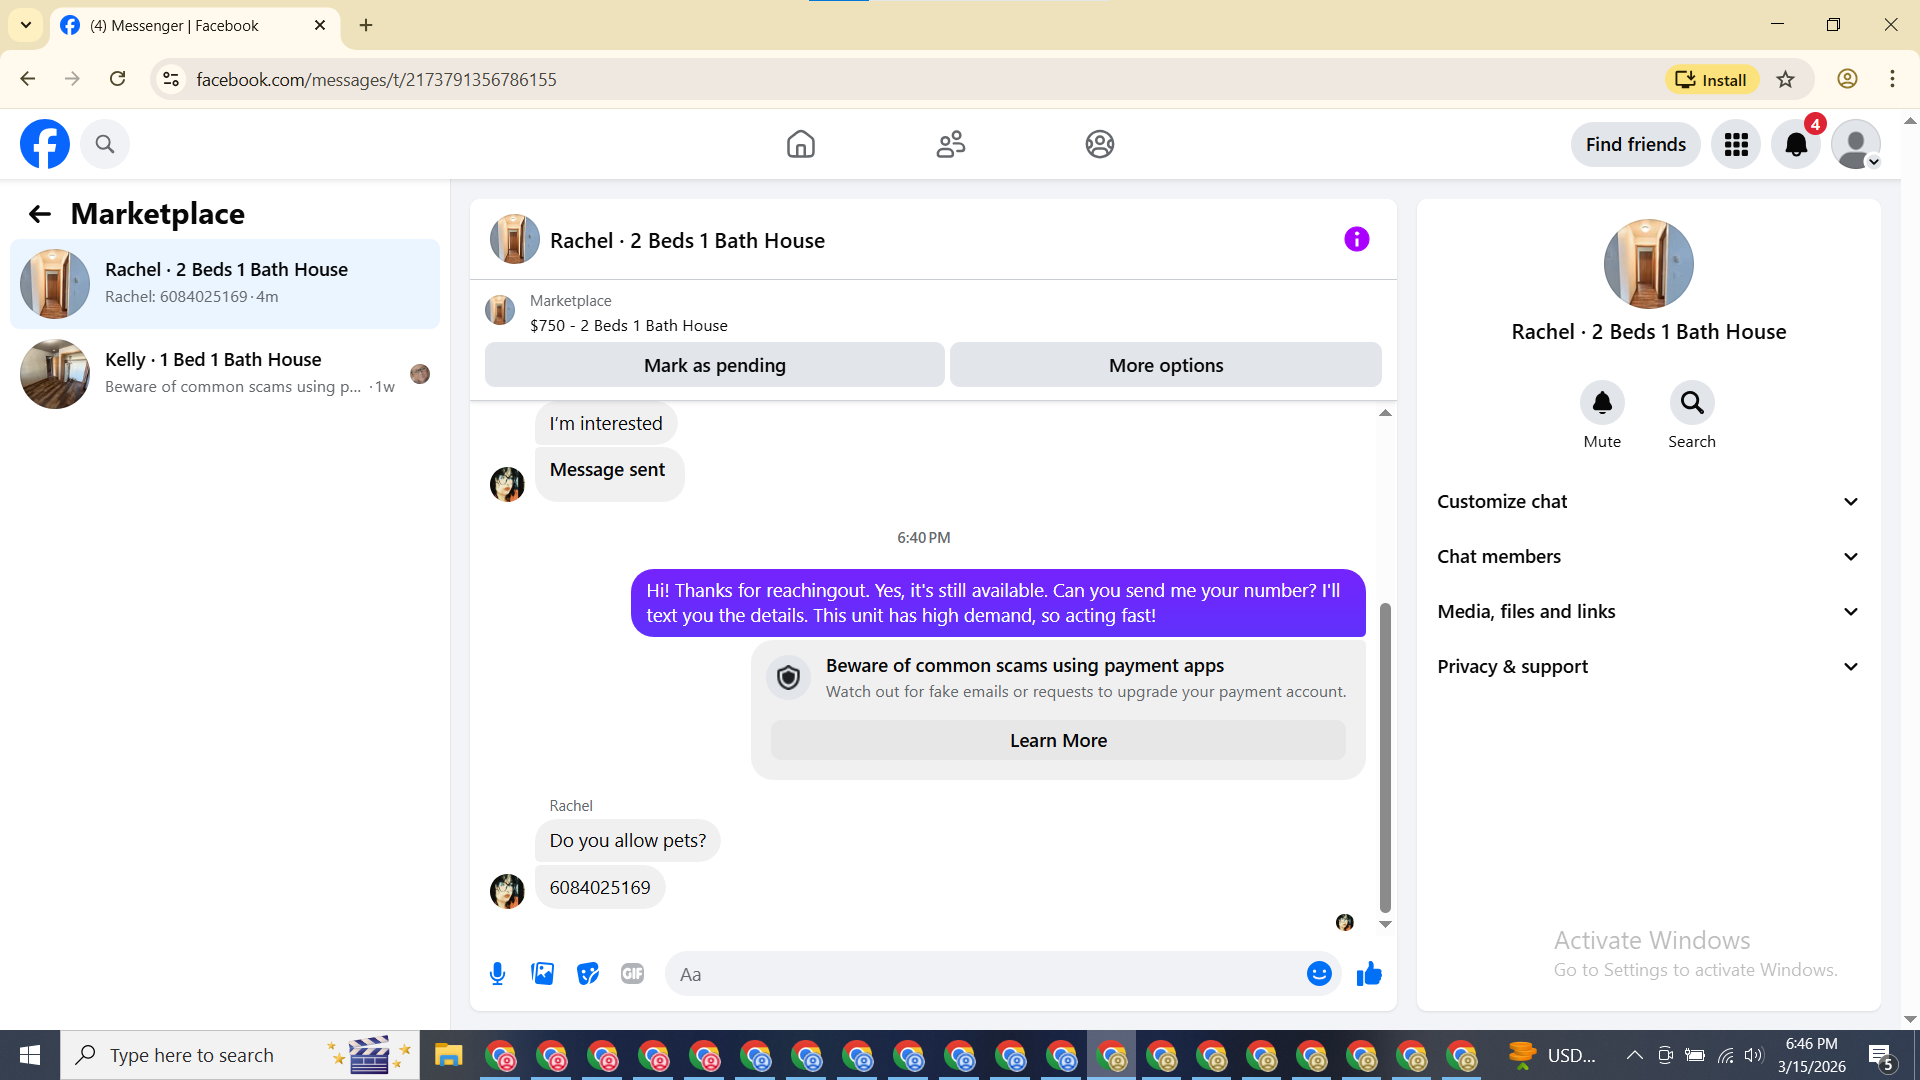Bookmark this page with the star icon
The image size is (1920, 1080).
1786,79
